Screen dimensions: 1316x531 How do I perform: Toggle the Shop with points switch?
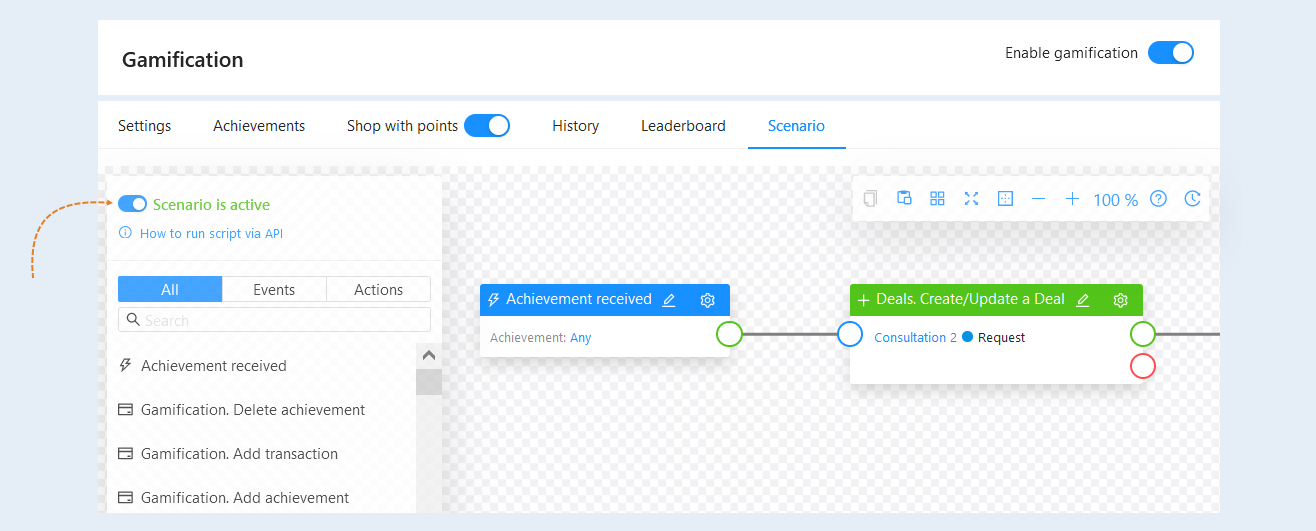coord(487,126)
